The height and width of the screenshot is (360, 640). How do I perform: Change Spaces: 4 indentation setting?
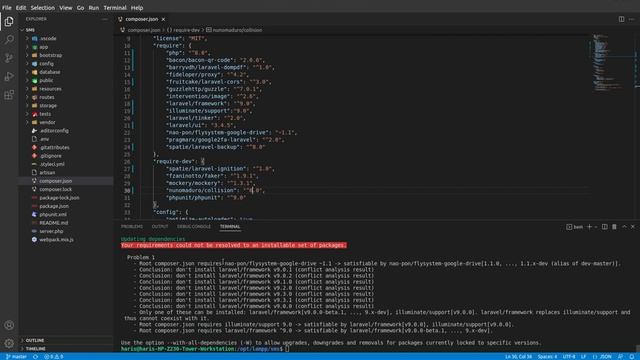click(547, 356)
